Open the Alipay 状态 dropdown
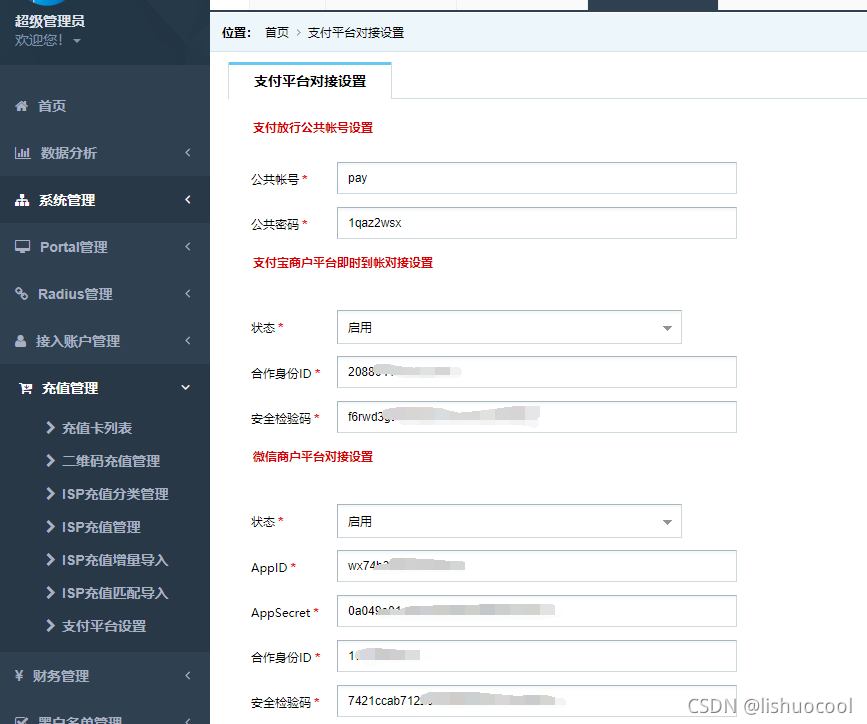Viewport: 867px width, 724px height. pyautogui.click(x=509, y=327)
